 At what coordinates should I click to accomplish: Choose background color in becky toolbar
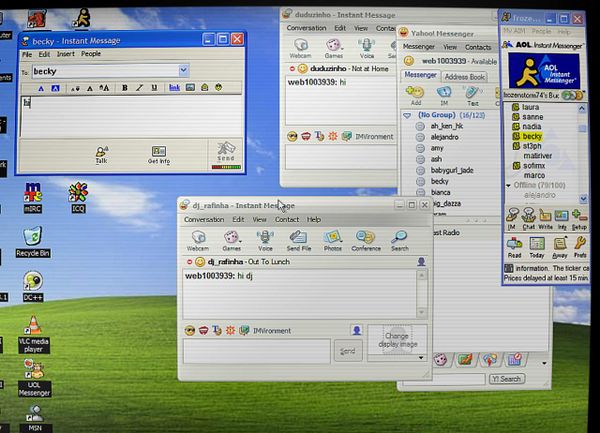point(55,88)
